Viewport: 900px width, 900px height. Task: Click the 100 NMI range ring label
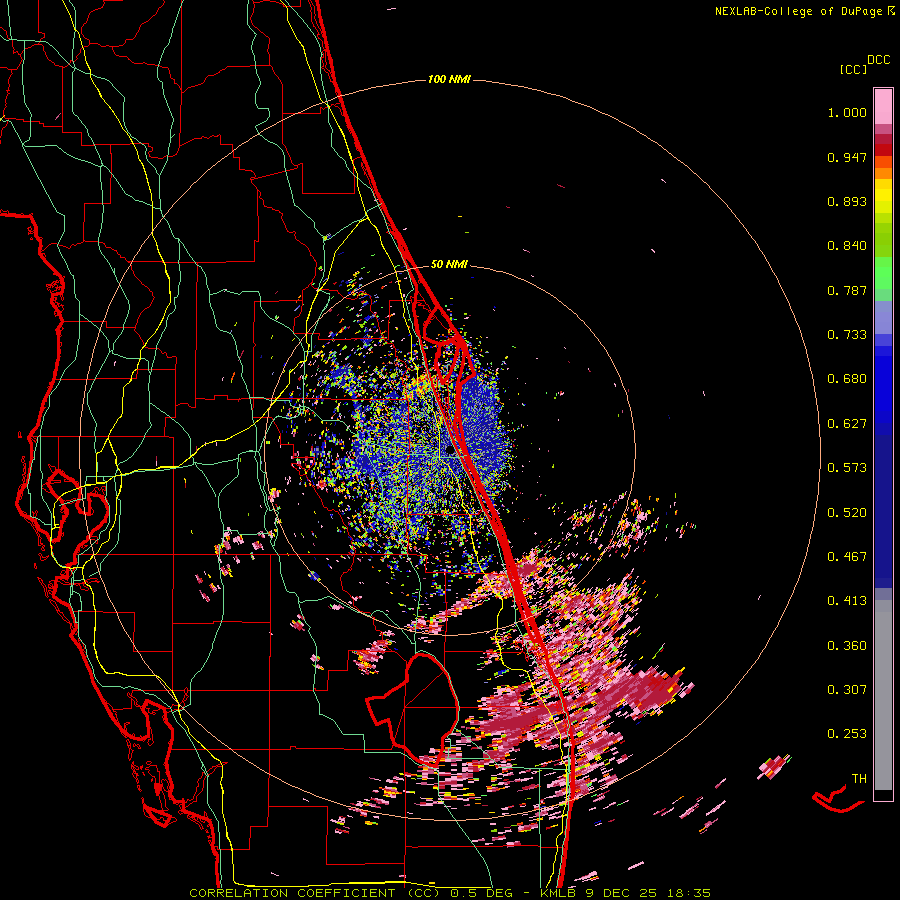click(449, 79)
